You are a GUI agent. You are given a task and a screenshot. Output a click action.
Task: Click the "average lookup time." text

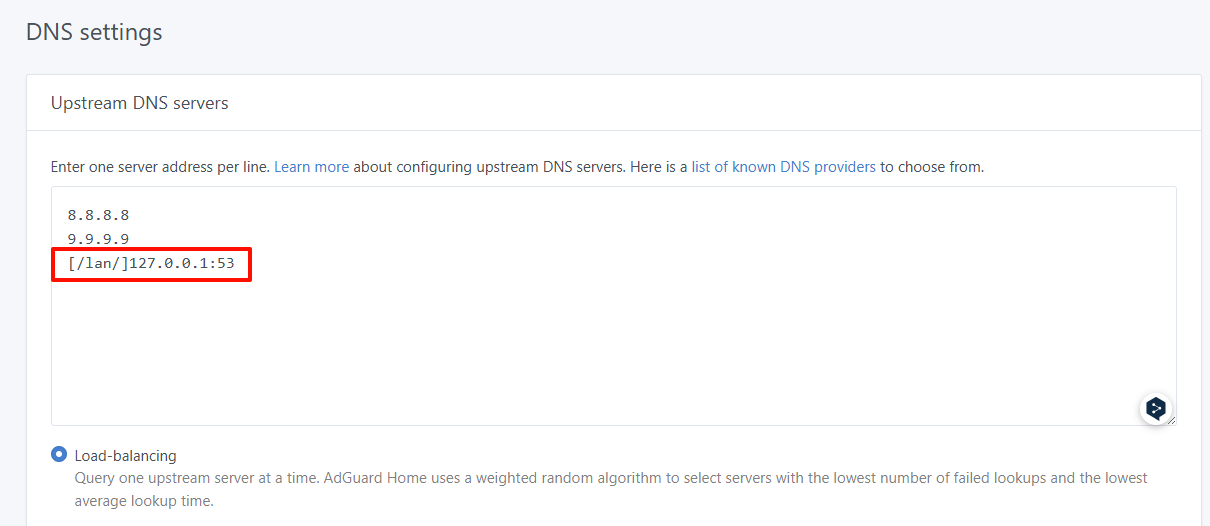point(144,501)
